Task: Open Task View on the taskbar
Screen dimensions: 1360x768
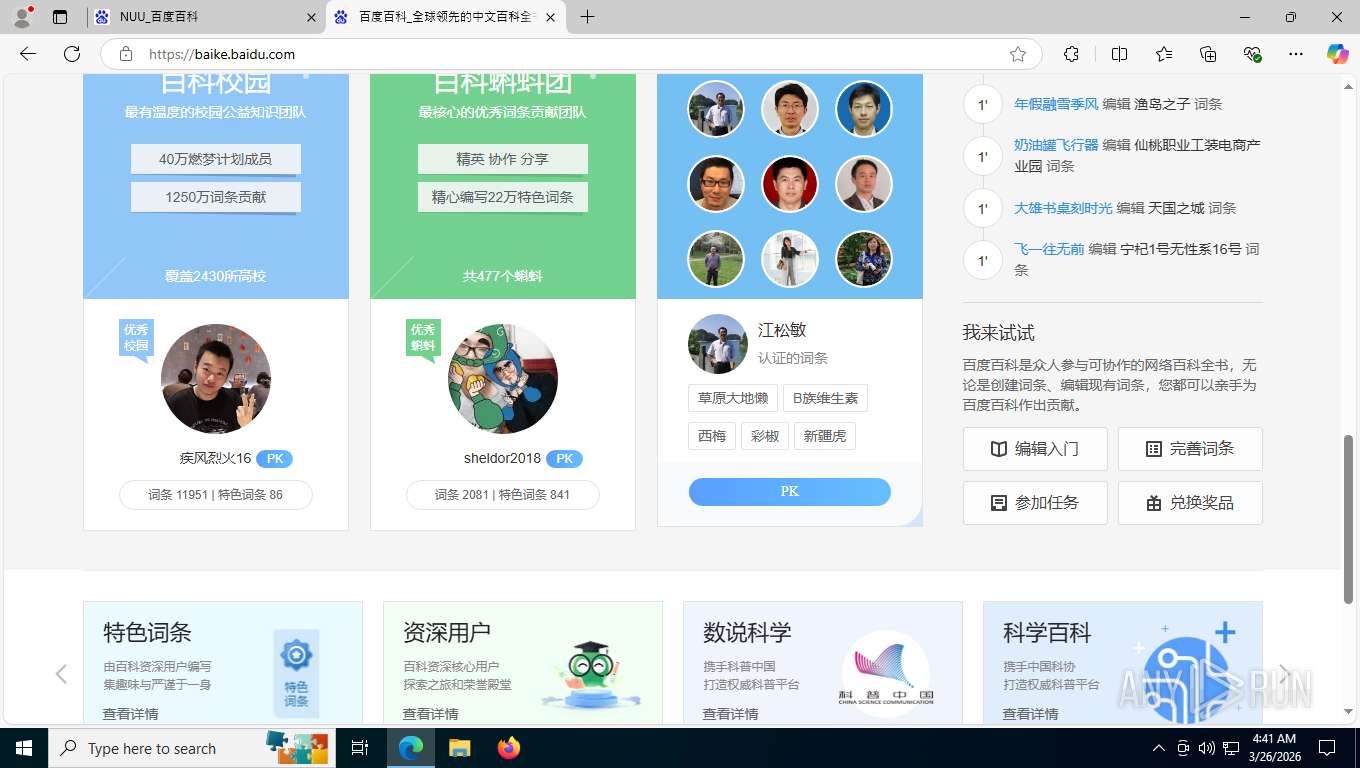Action: [360, 748]
